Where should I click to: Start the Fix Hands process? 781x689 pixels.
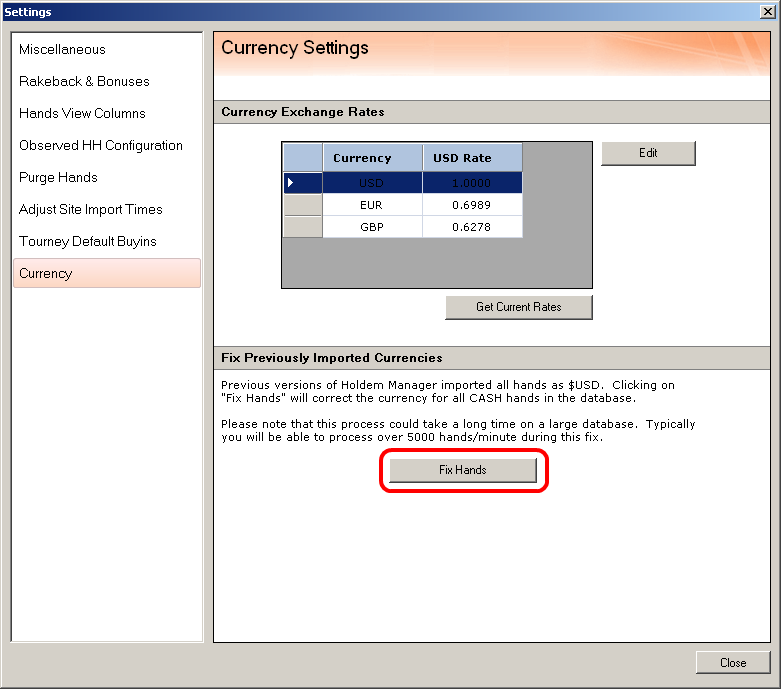coord(463,470)
